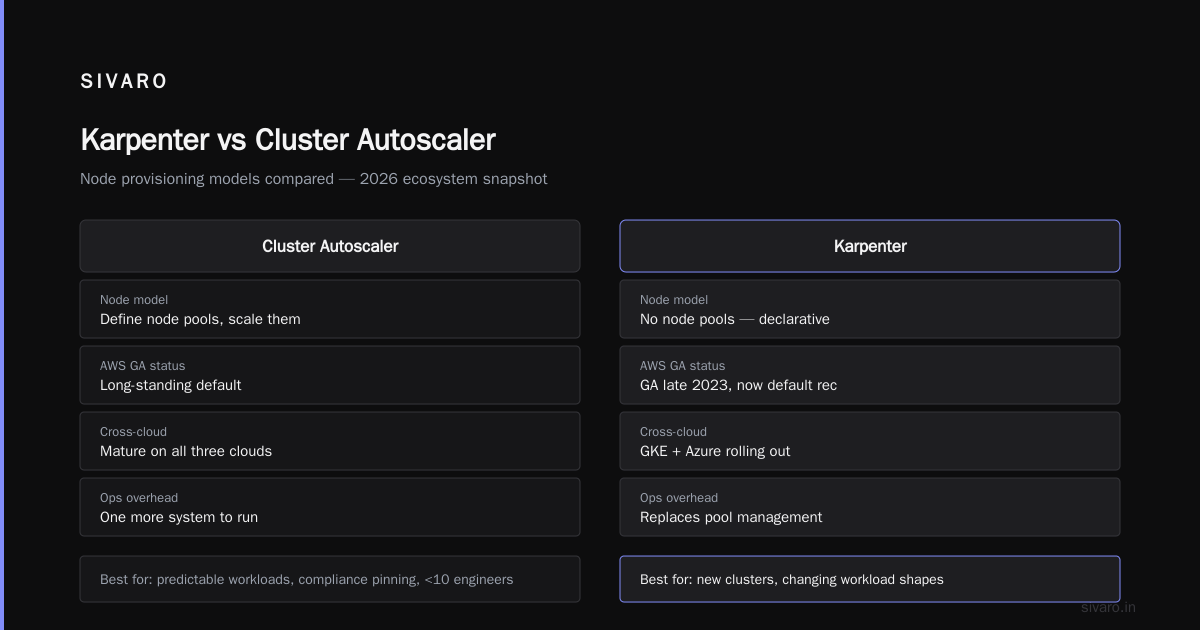
Task: Select the Cluster Autoscaler column header
Action: click(330, 246)
